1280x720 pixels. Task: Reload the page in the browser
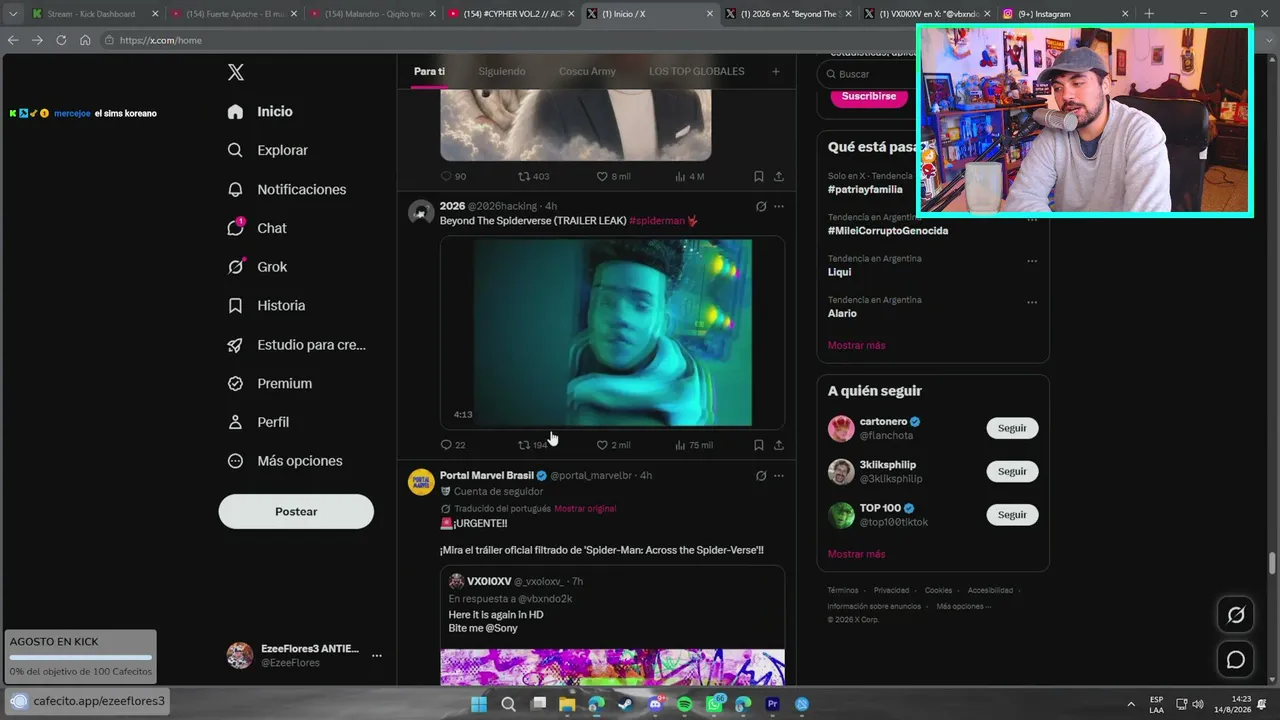click(x=61, y=40)
